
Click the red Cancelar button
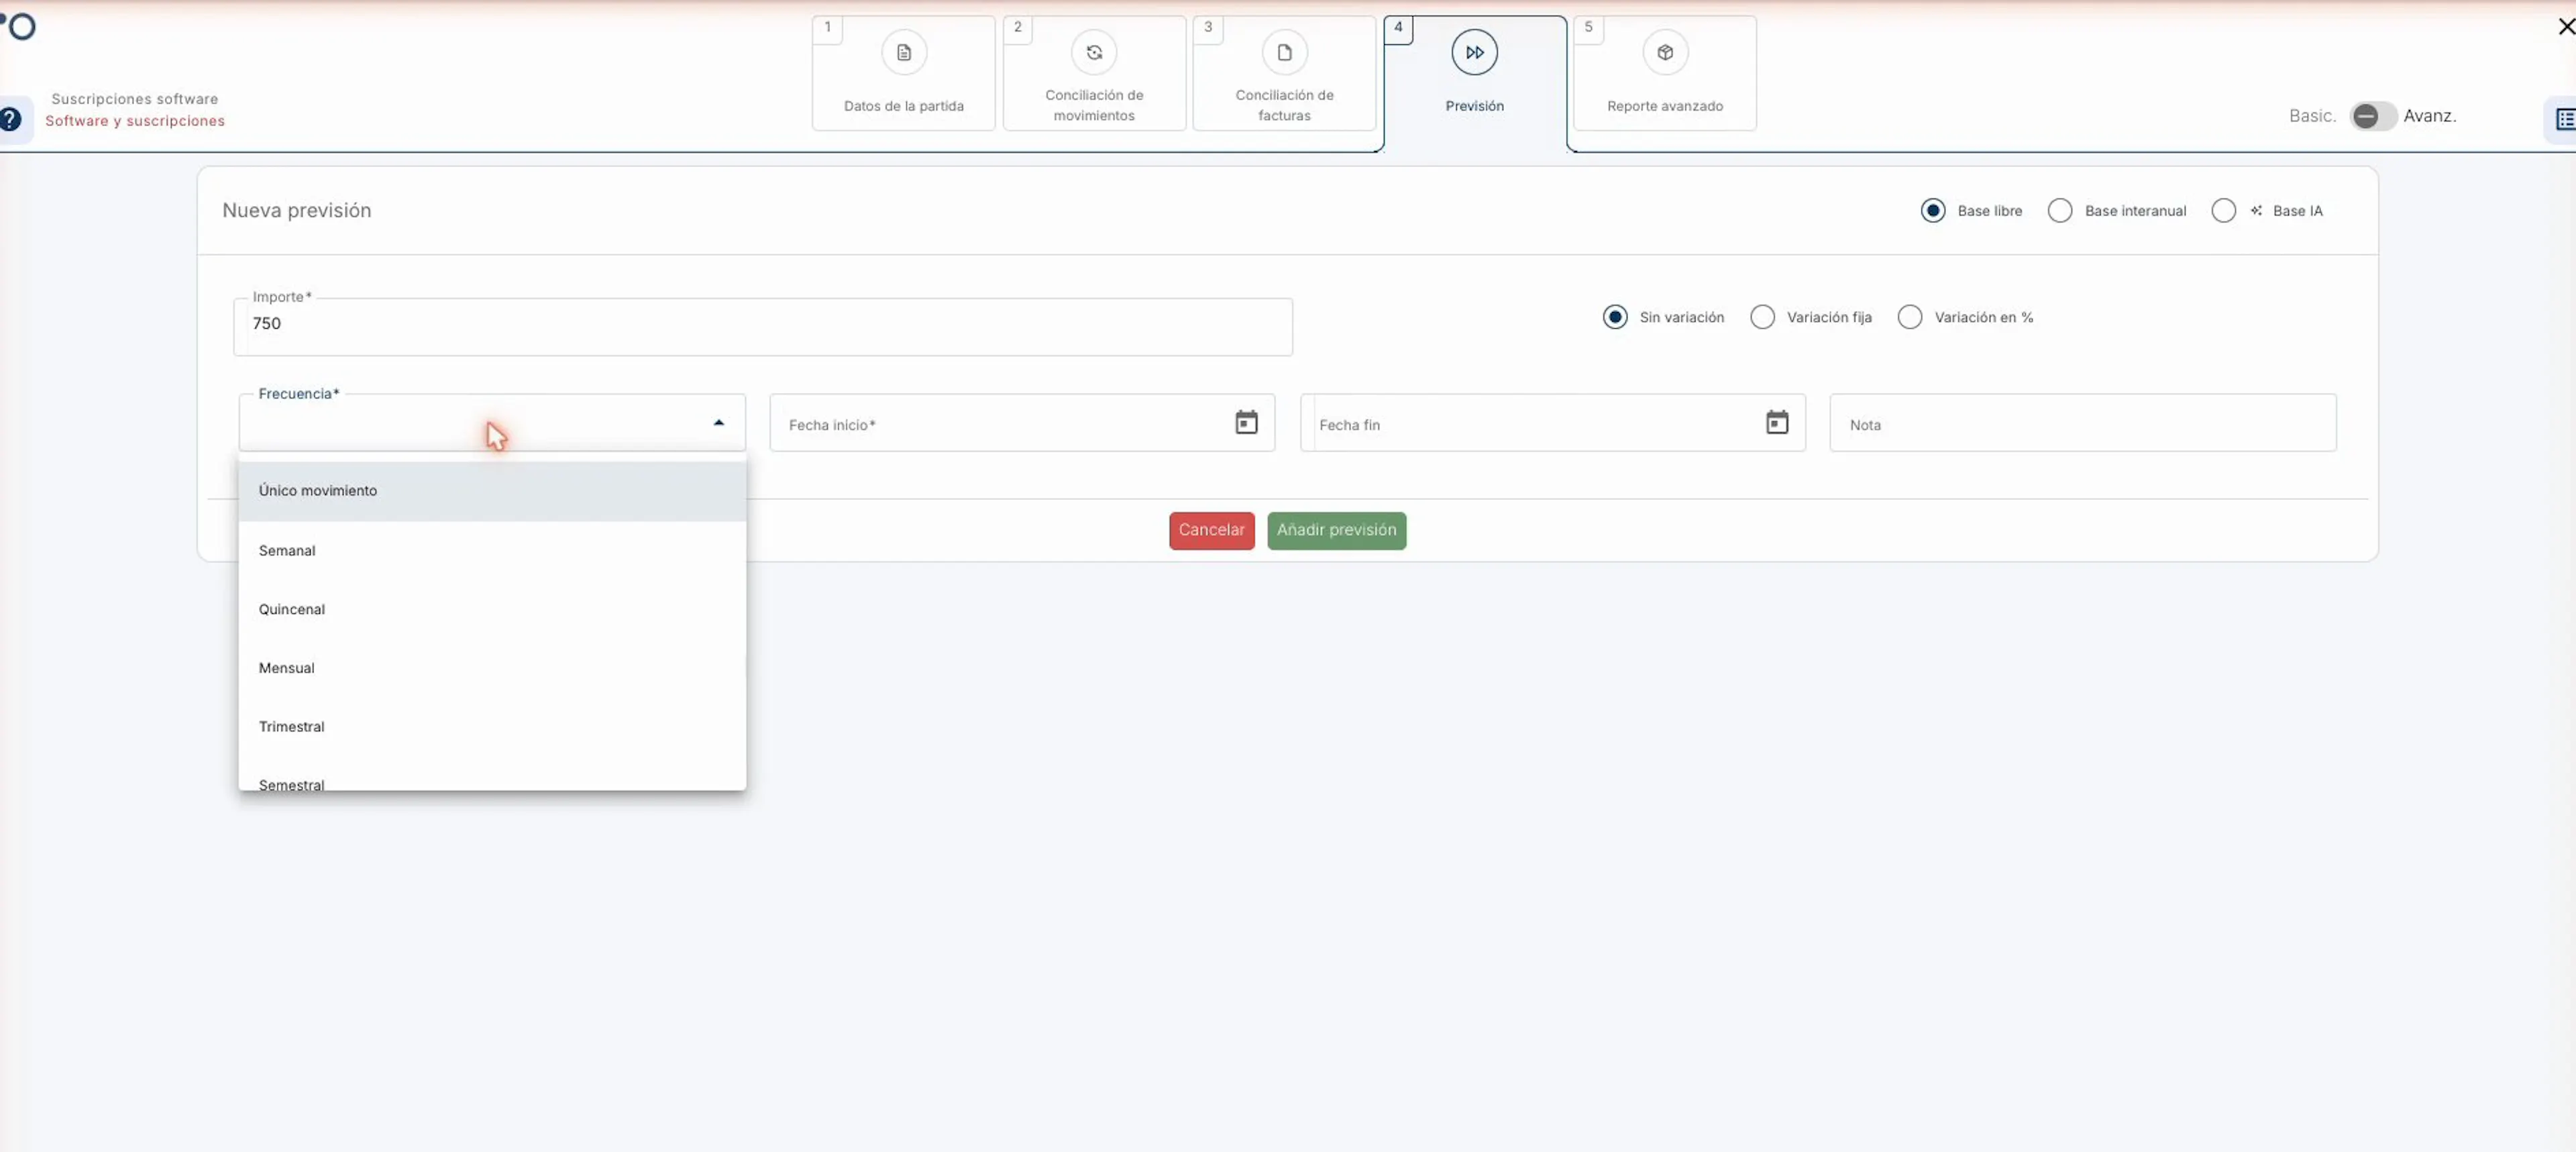tap(1211, 531)
